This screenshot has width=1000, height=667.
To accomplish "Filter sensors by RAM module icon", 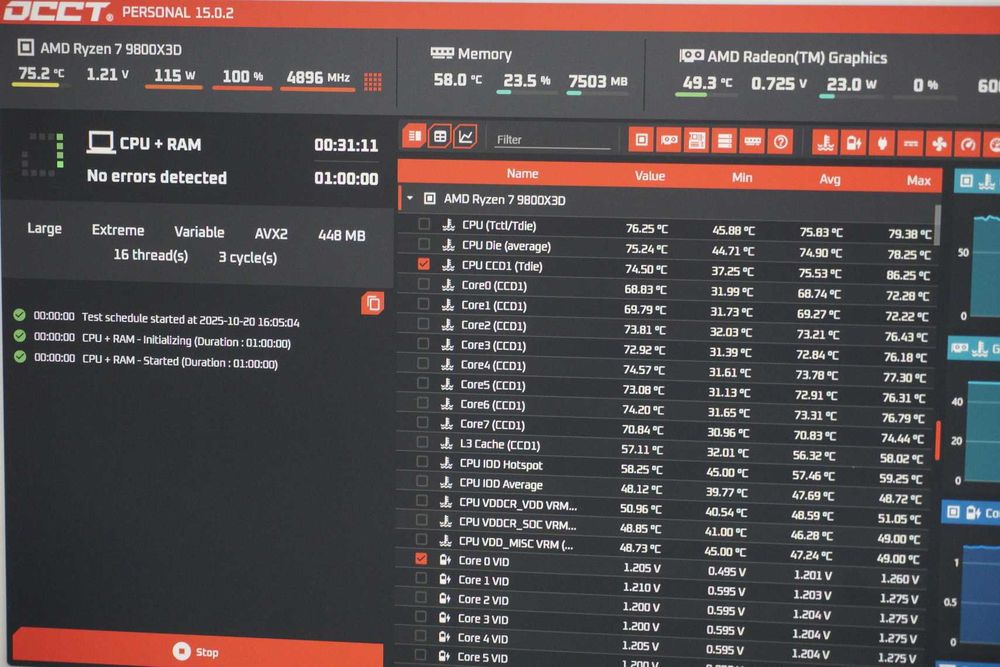I will (753, 142).
